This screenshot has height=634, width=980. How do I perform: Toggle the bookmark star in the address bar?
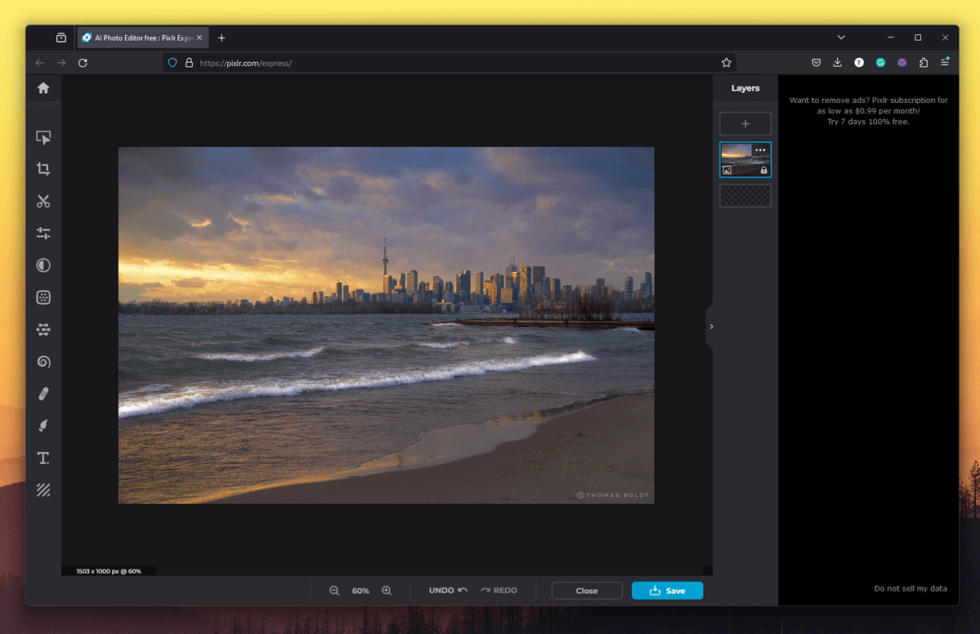click(724, 61)
